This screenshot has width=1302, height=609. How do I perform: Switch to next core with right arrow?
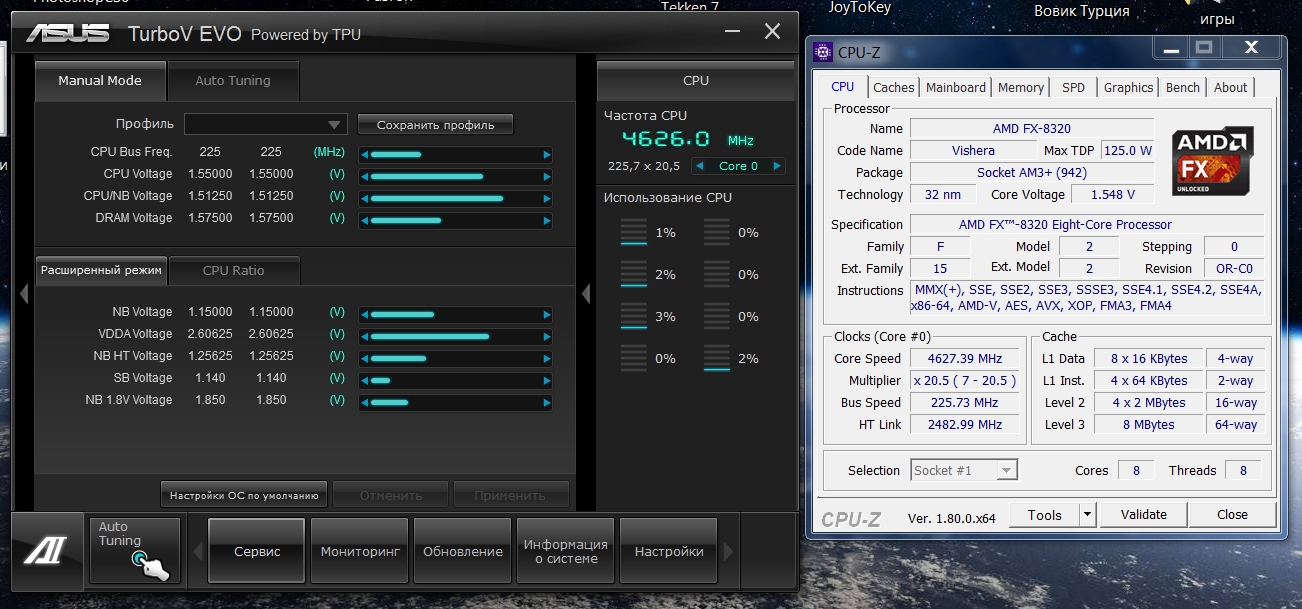point(776,166)
